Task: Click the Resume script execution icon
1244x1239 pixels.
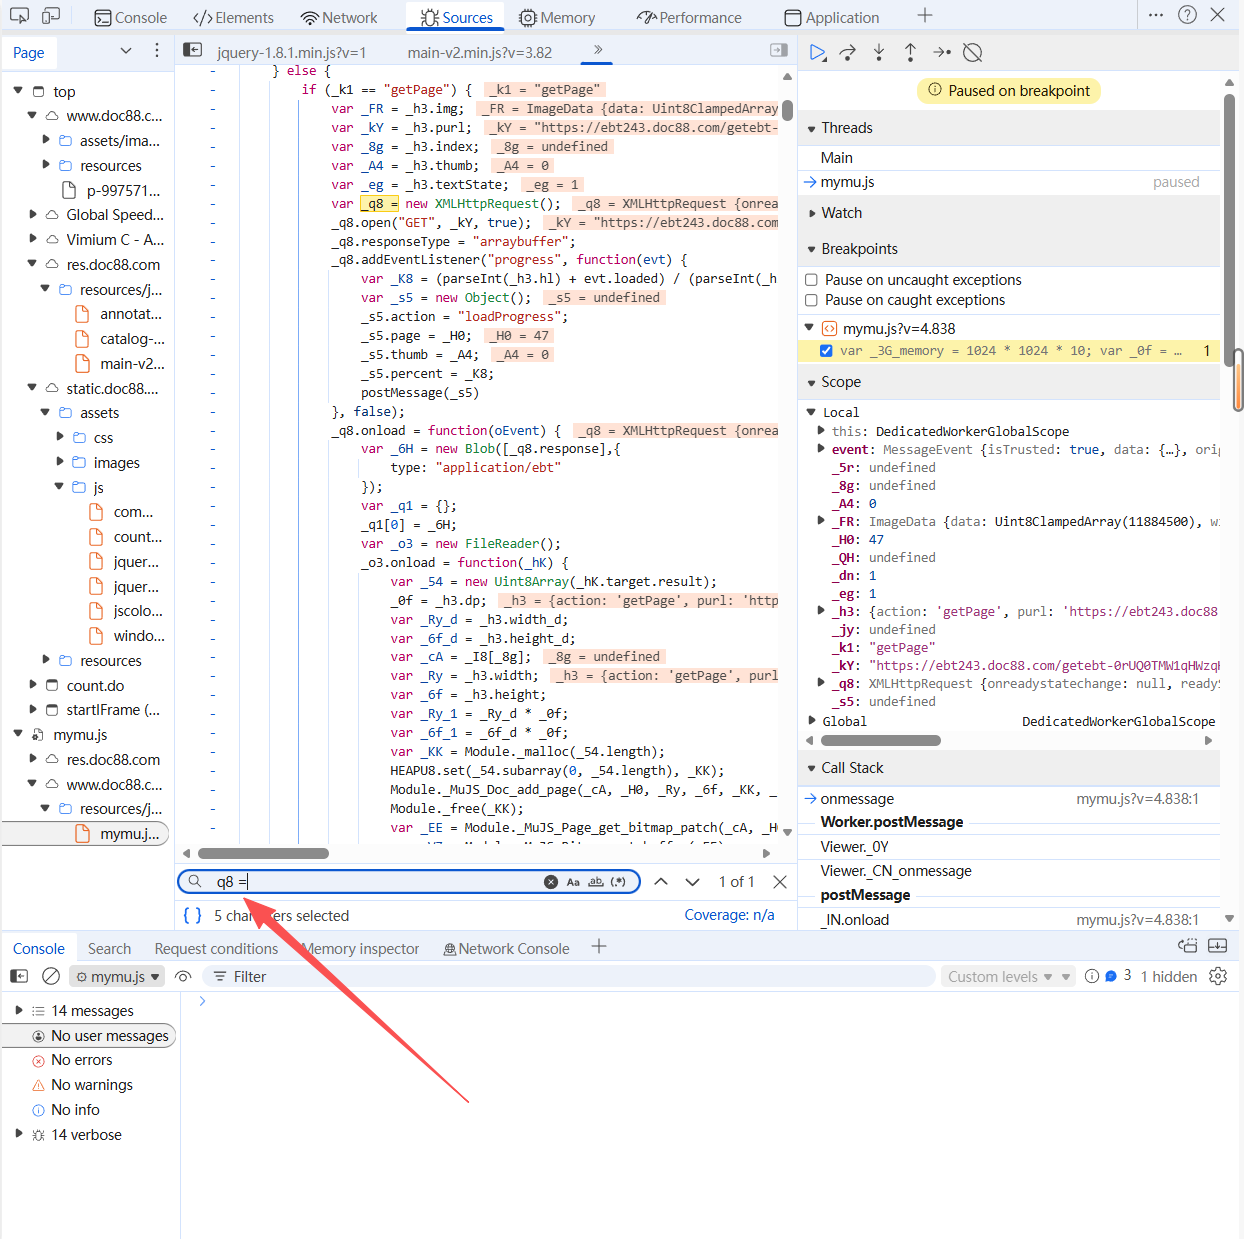Action: point(817,53)
